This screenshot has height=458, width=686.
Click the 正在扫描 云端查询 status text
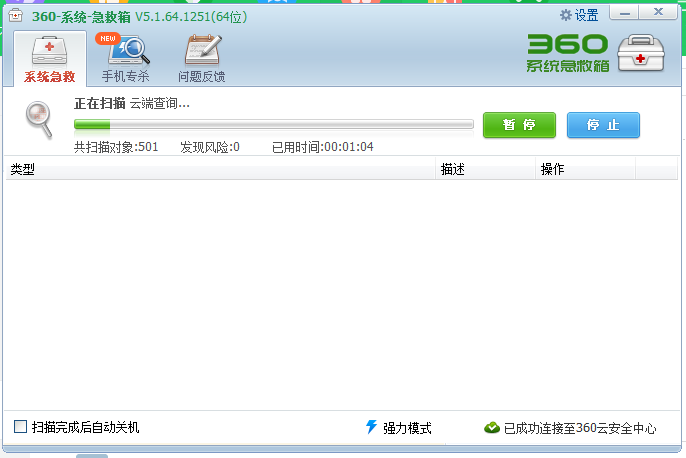(x=132, y=104)
